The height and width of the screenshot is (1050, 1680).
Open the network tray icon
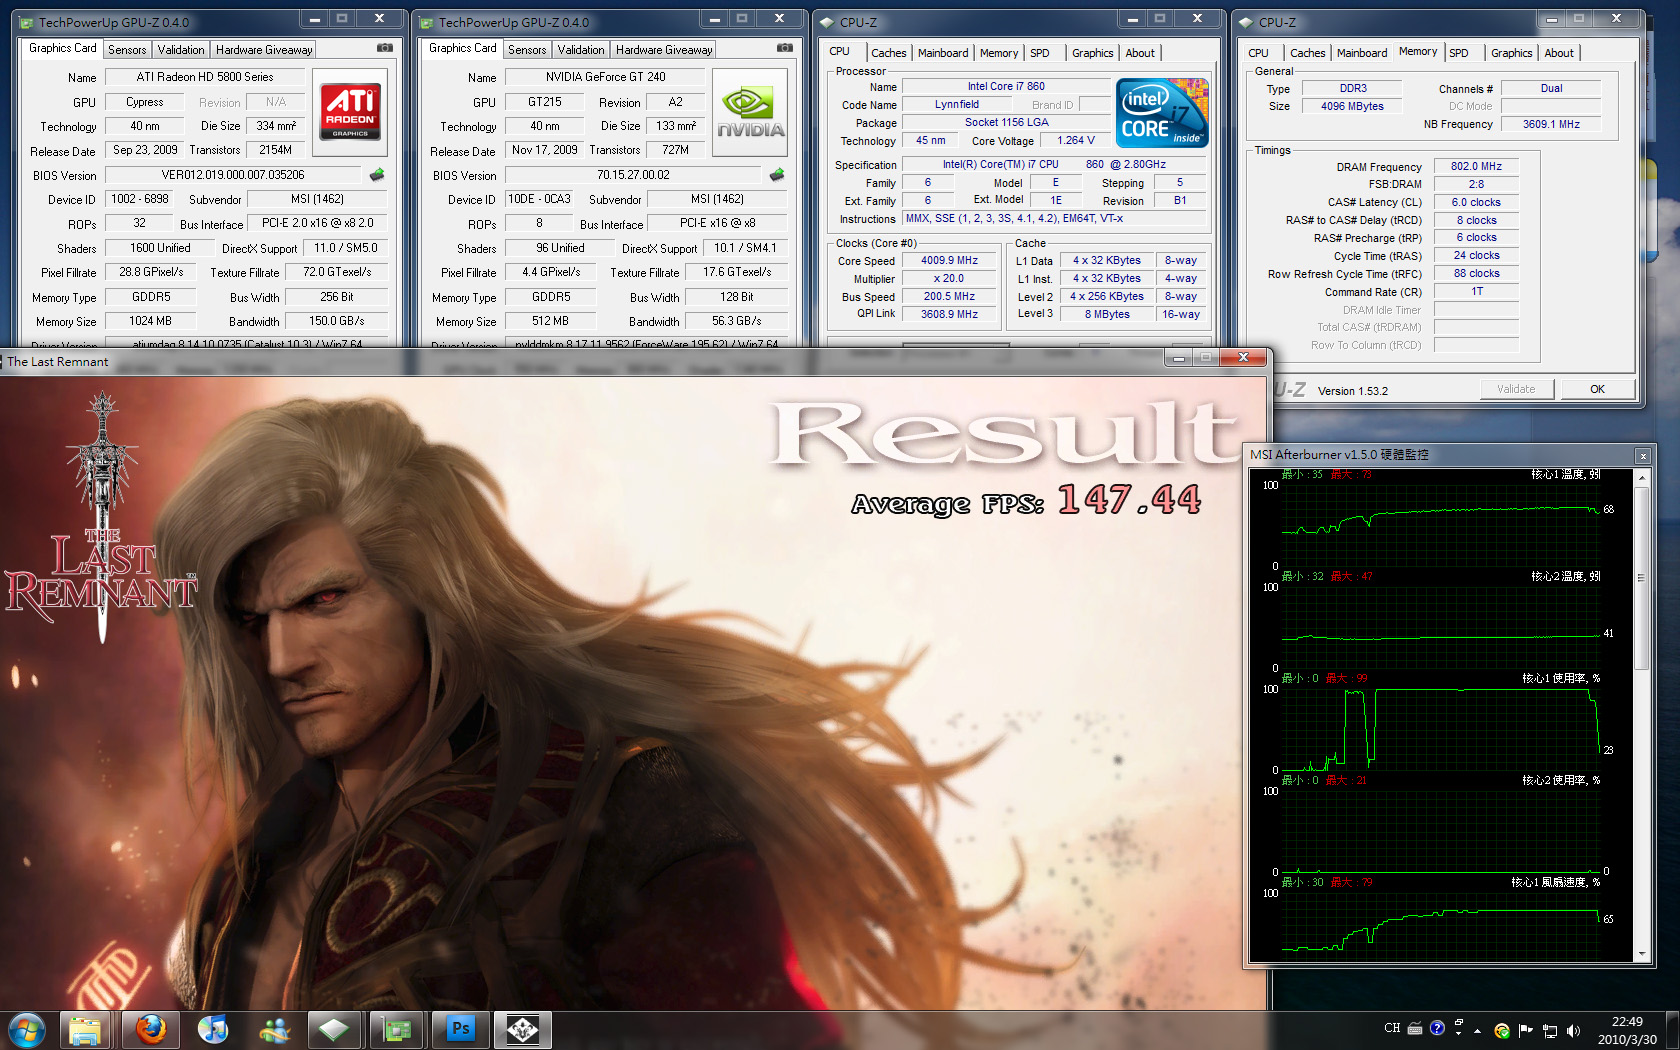pos(1549,1030)
